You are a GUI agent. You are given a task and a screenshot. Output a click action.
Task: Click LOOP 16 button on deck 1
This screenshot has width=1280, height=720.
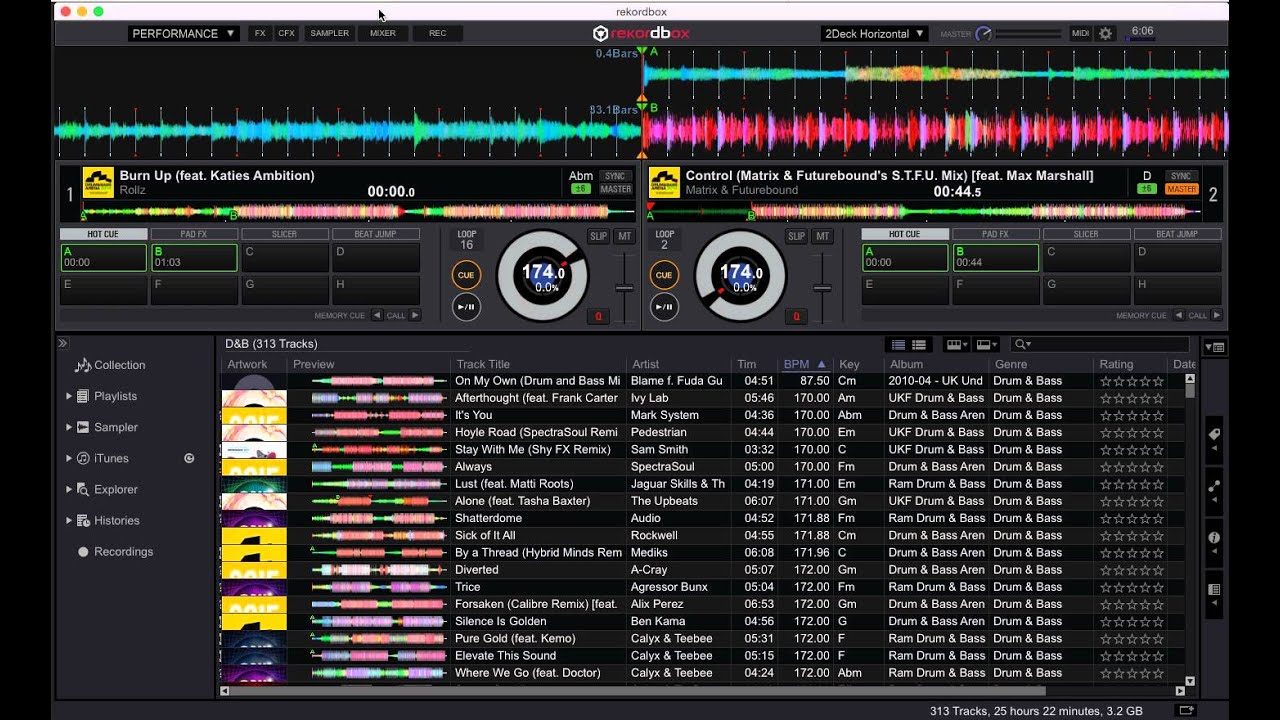click(466, 239)
